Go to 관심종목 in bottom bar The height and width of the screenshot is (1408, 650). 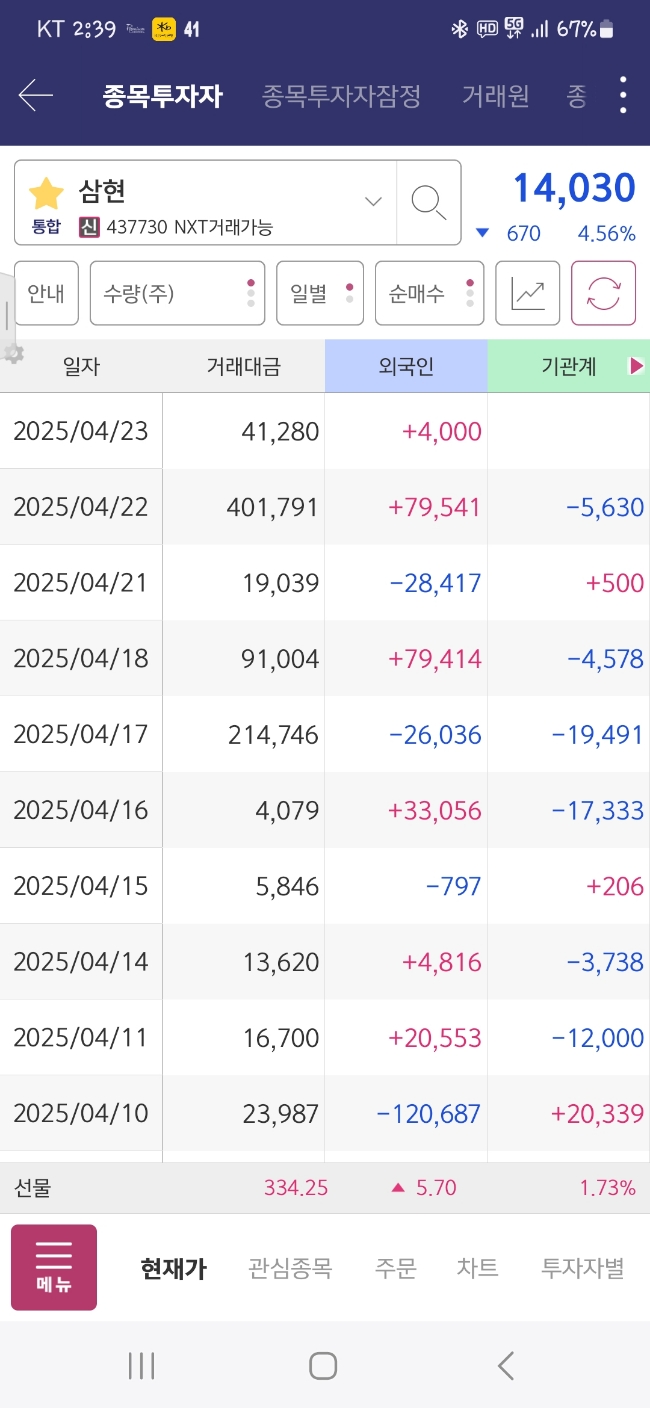click(290, 1268)
